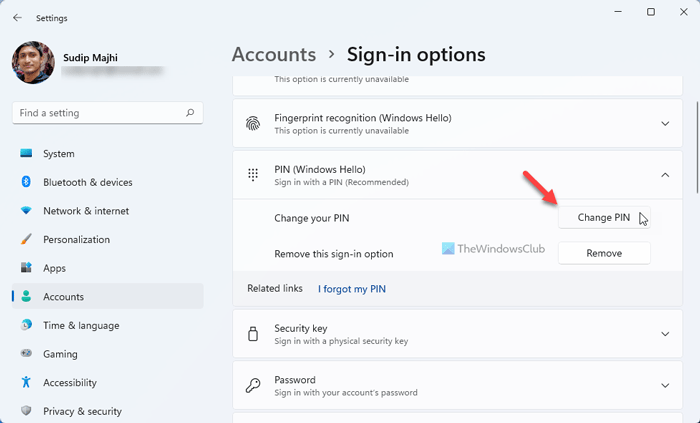Open Privacy & security settings
Image resolution: width=700 pixels, height=423 pixels.
pyautogui.click(x=82, y=411)
